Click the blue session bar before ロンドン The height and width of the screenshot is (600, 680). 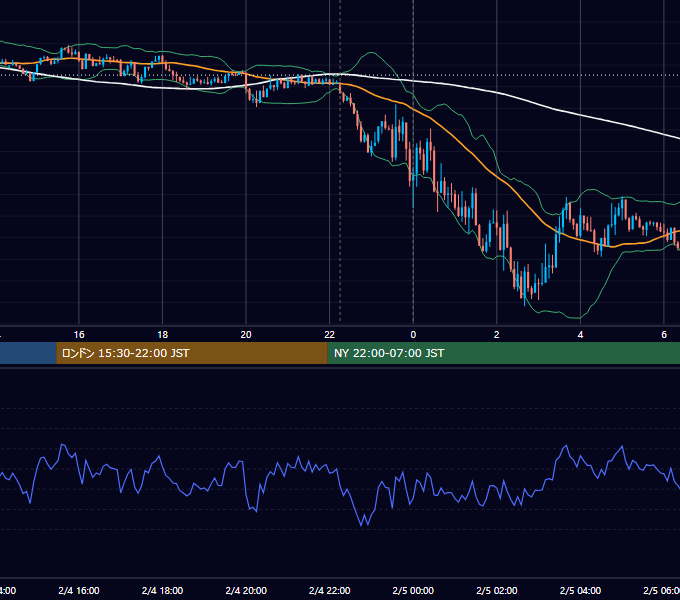[x=28, y=353]
